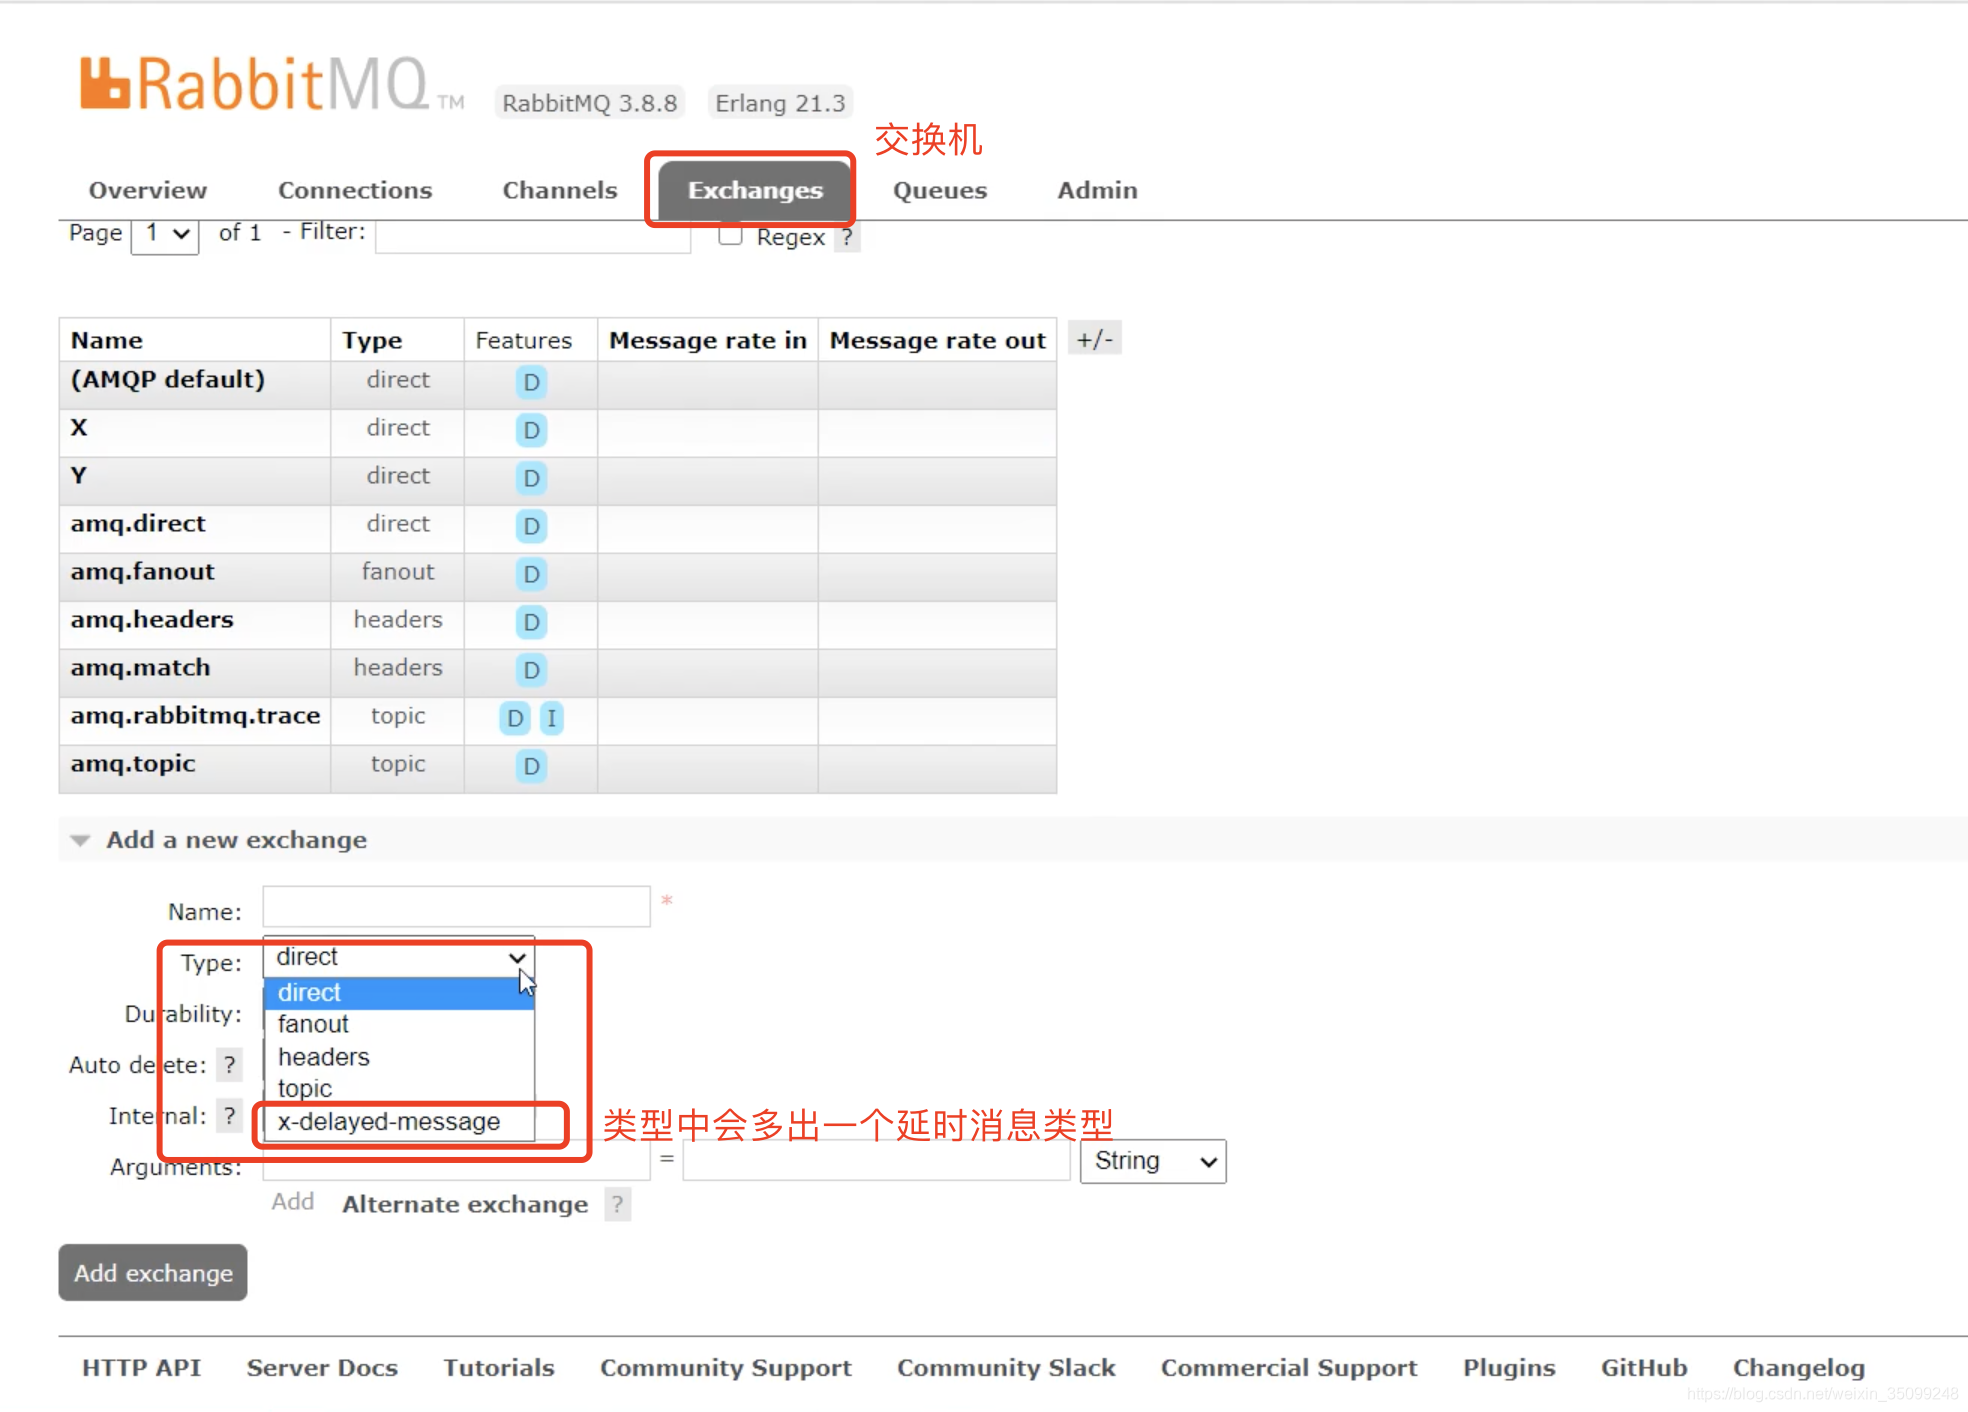Open the amq.fanout exchange
Image resolution: width=1968 pixels, height=1412 pixels.
pyautogui.click(x=143, y=572)
